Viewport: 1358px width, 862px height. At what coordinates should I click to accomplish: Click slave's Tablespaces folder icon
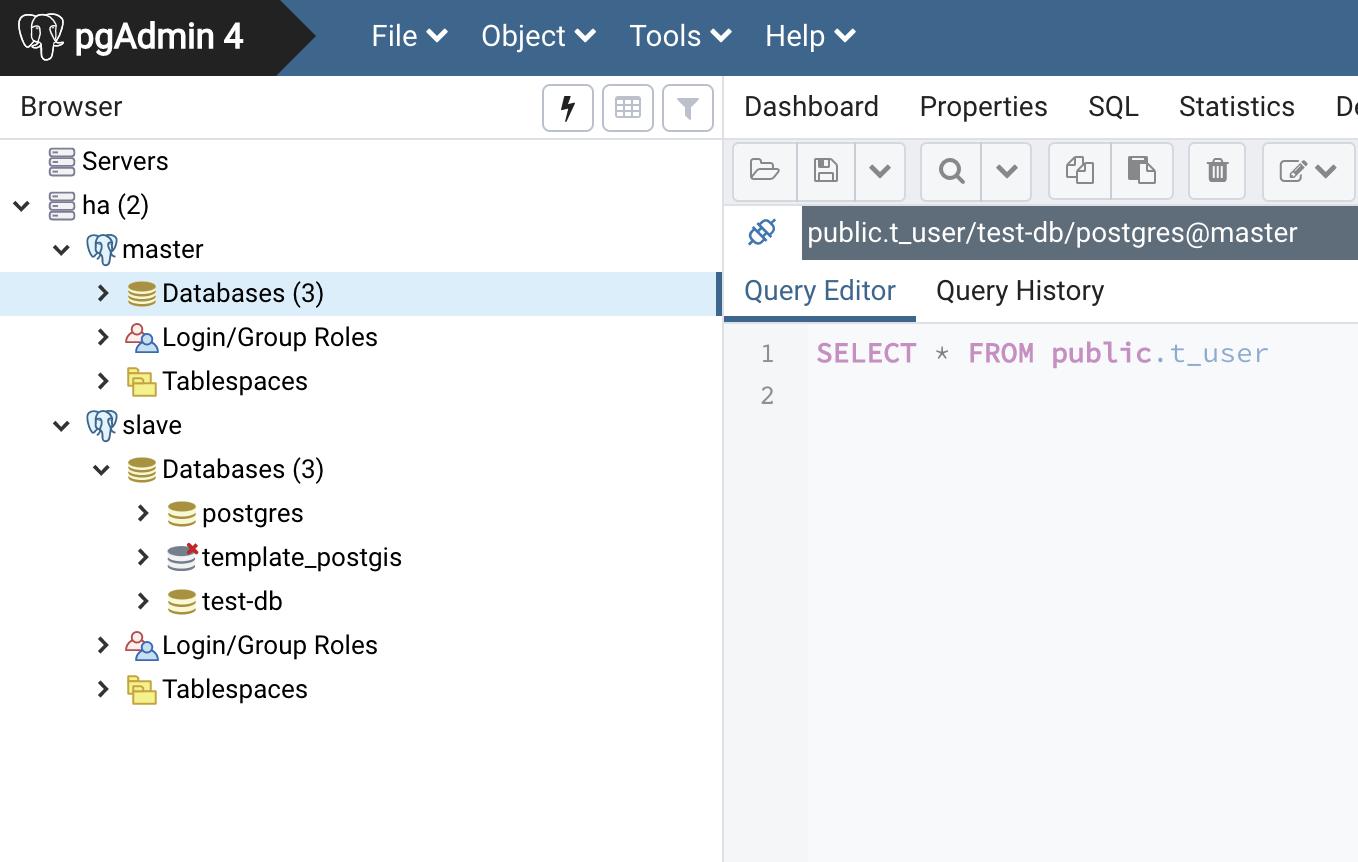[142, 689]
